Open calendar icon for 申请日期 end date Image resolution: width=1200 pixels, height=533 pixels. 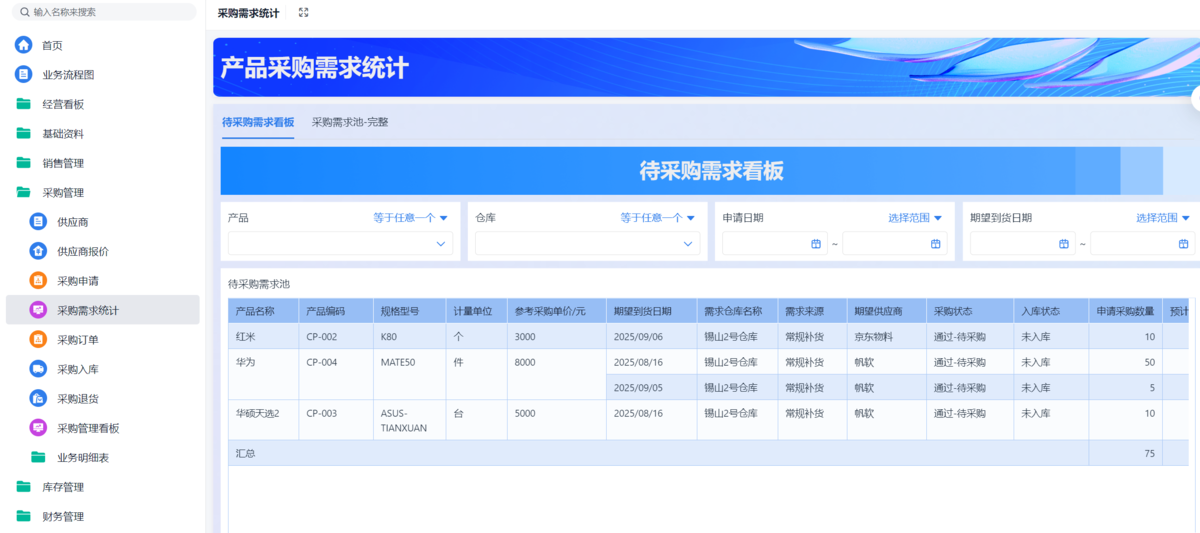(936, 244)
